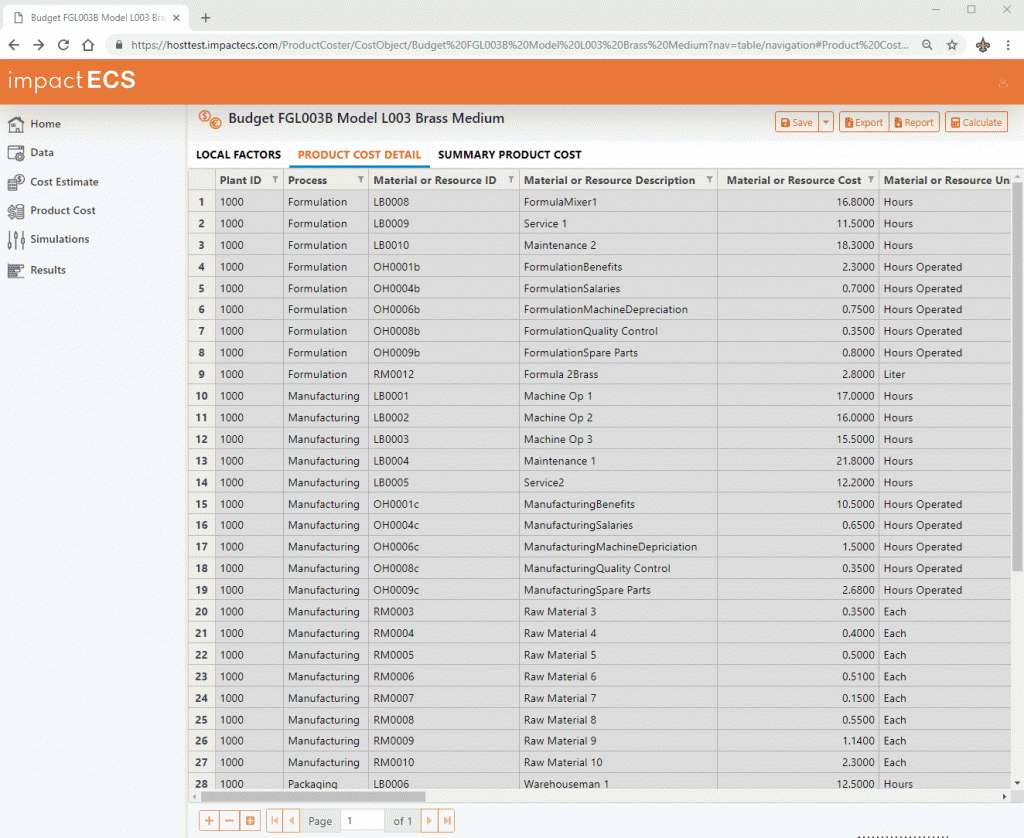Screen dimensions: 1024x838
Task: Click the fleur-de-lis extension icon
Action: (983, 45)
